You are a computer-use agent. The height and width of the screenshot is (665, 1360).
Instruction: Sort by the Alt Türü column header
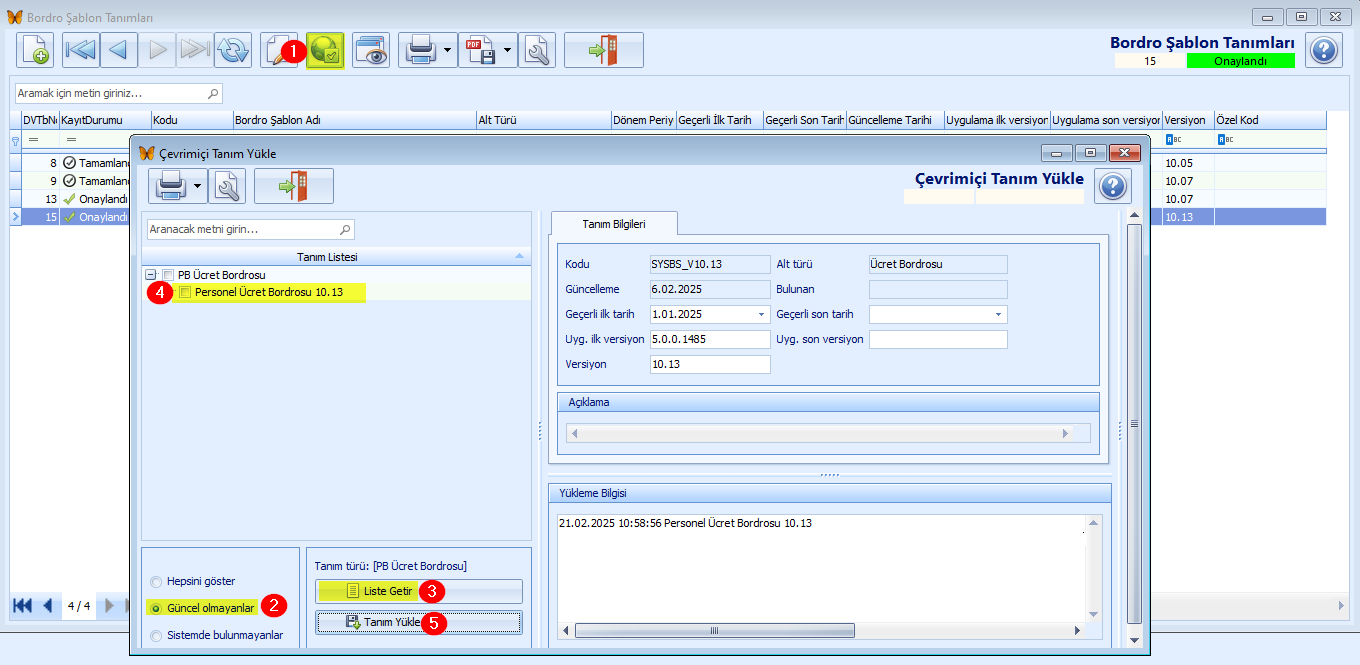click(x=543, y=120)
